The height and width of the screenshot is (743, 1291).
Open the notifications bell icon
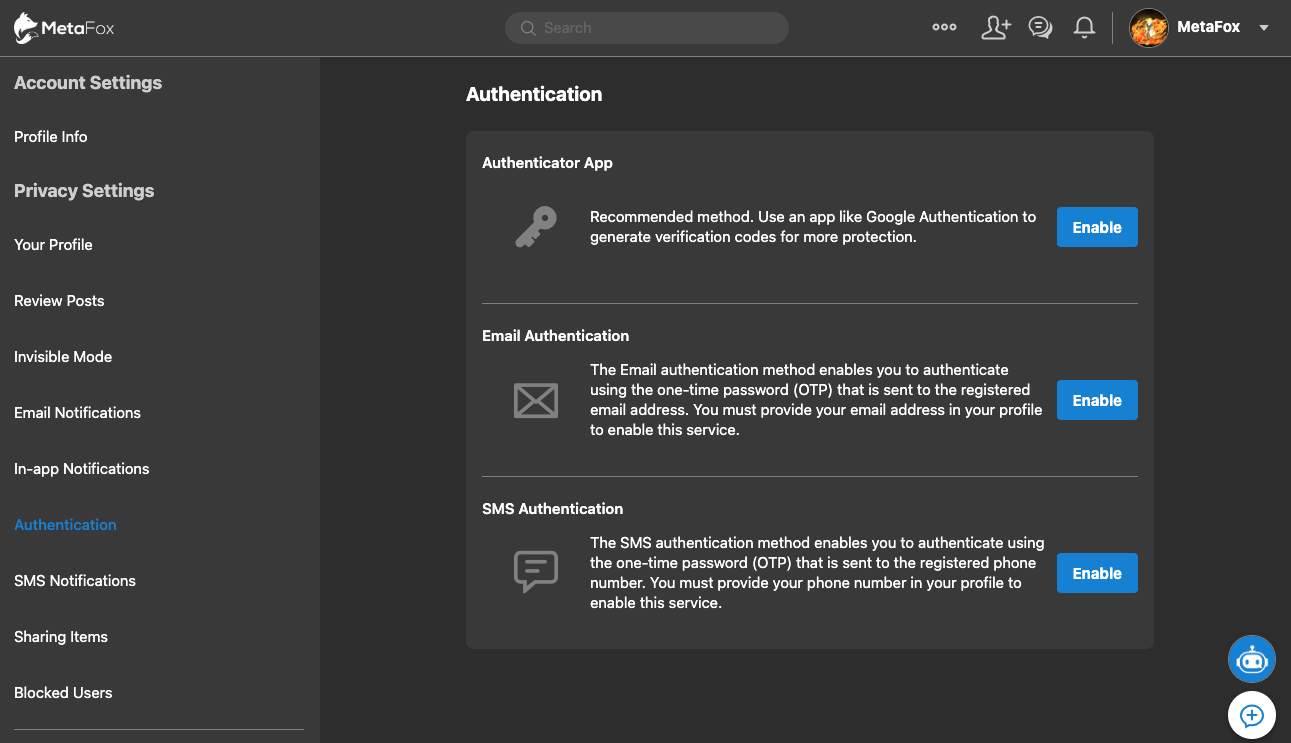point(1084,28)
